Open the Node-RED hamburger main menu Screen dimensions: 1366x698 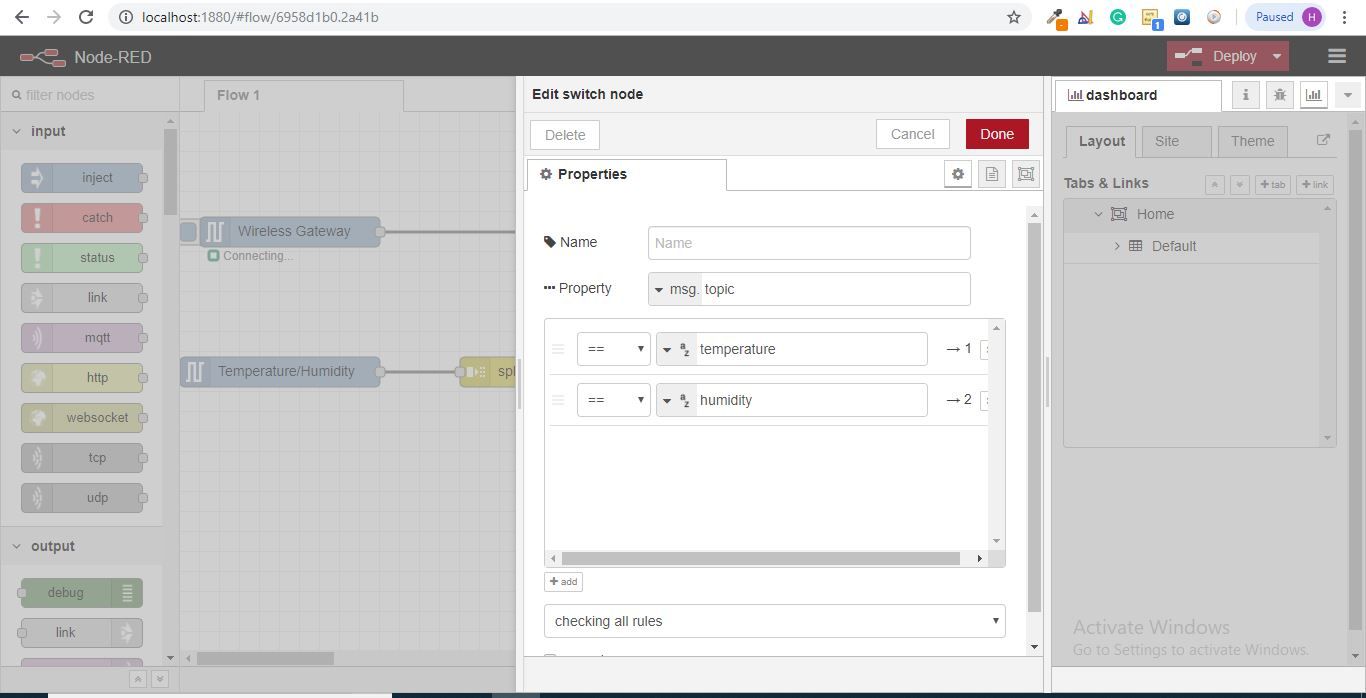1337,56
